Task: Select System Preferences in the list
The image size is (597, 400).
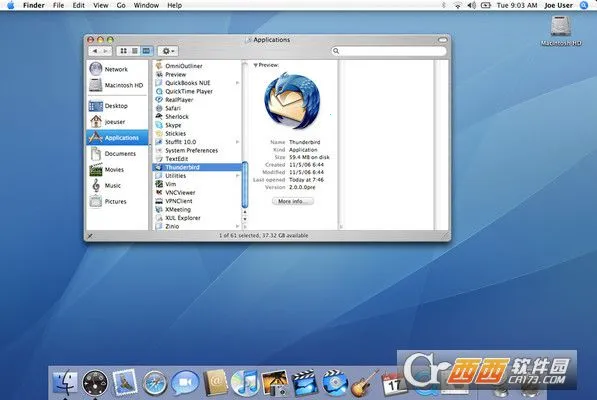Action: tap(197, 150)
